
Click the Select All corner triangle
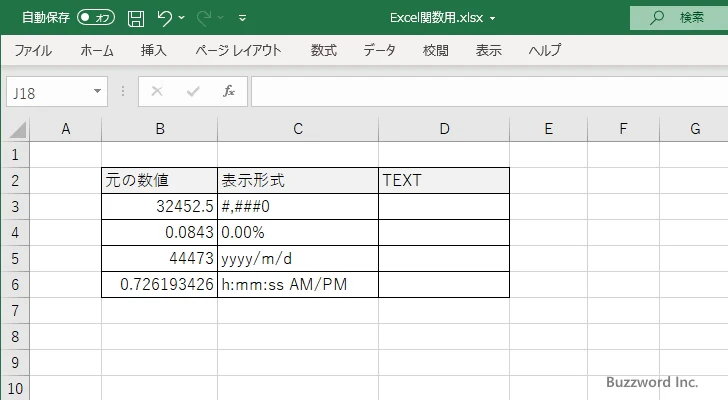[17, 129]
